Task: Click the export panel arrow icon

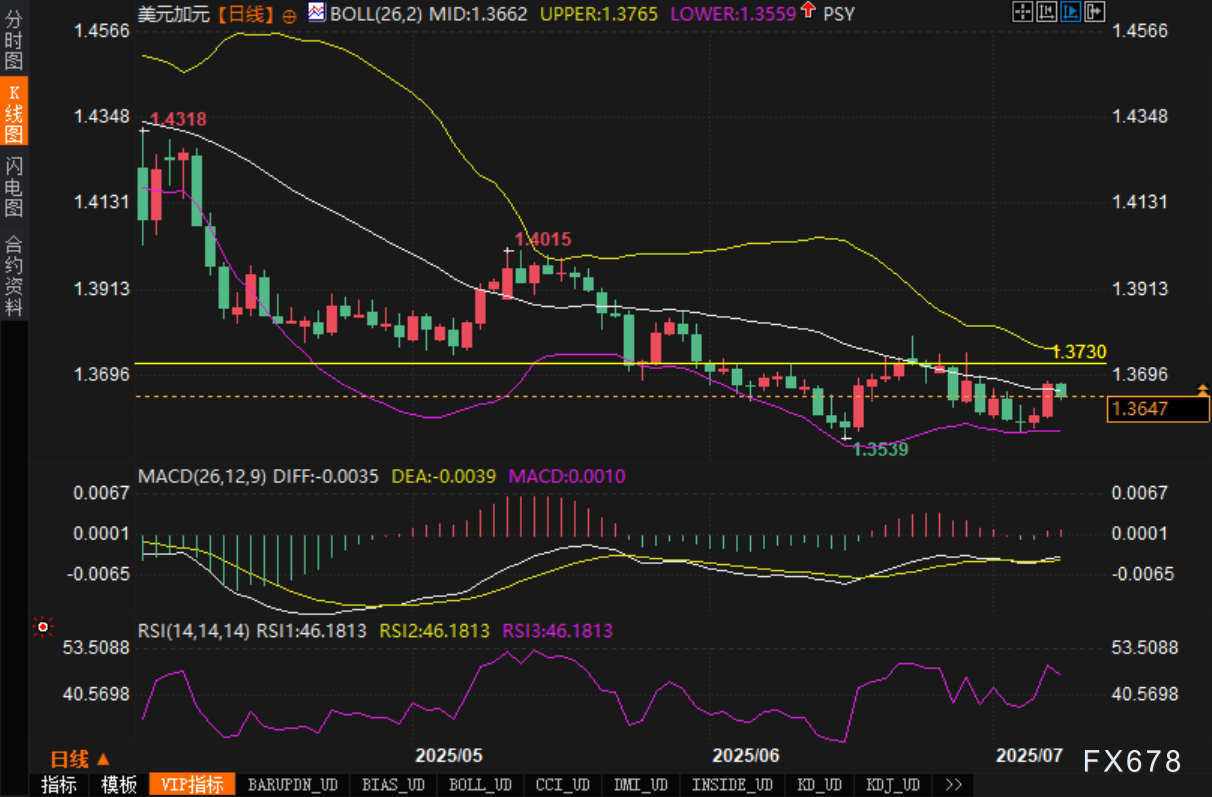Action: tap(1094, 12)
